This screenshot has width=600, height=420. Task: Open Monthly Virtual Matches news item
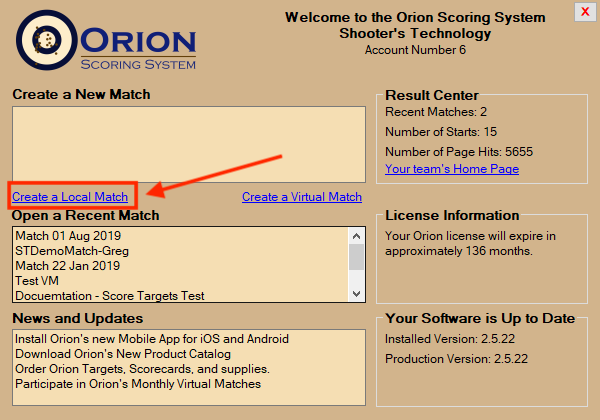pos(138,384)
